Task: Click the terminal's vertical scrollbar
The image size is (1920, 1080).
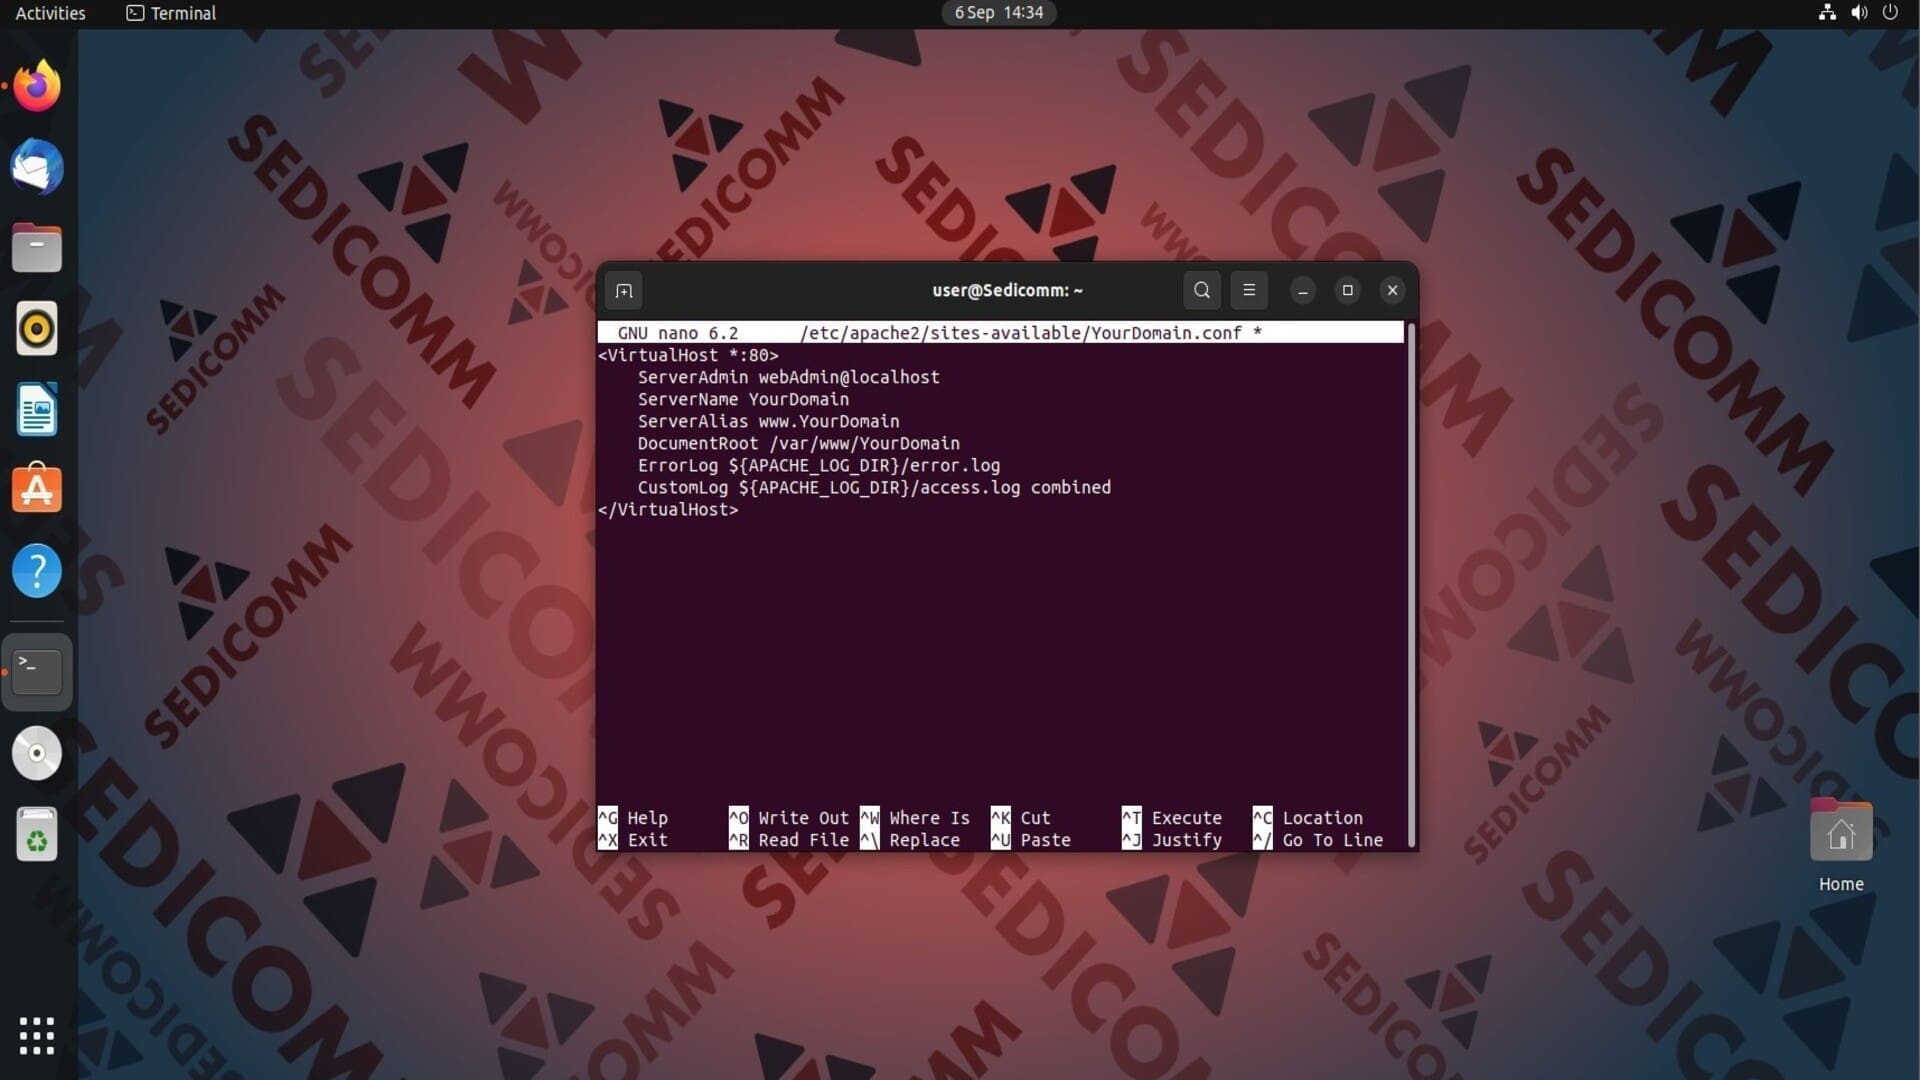Action: click(1411, 585)
